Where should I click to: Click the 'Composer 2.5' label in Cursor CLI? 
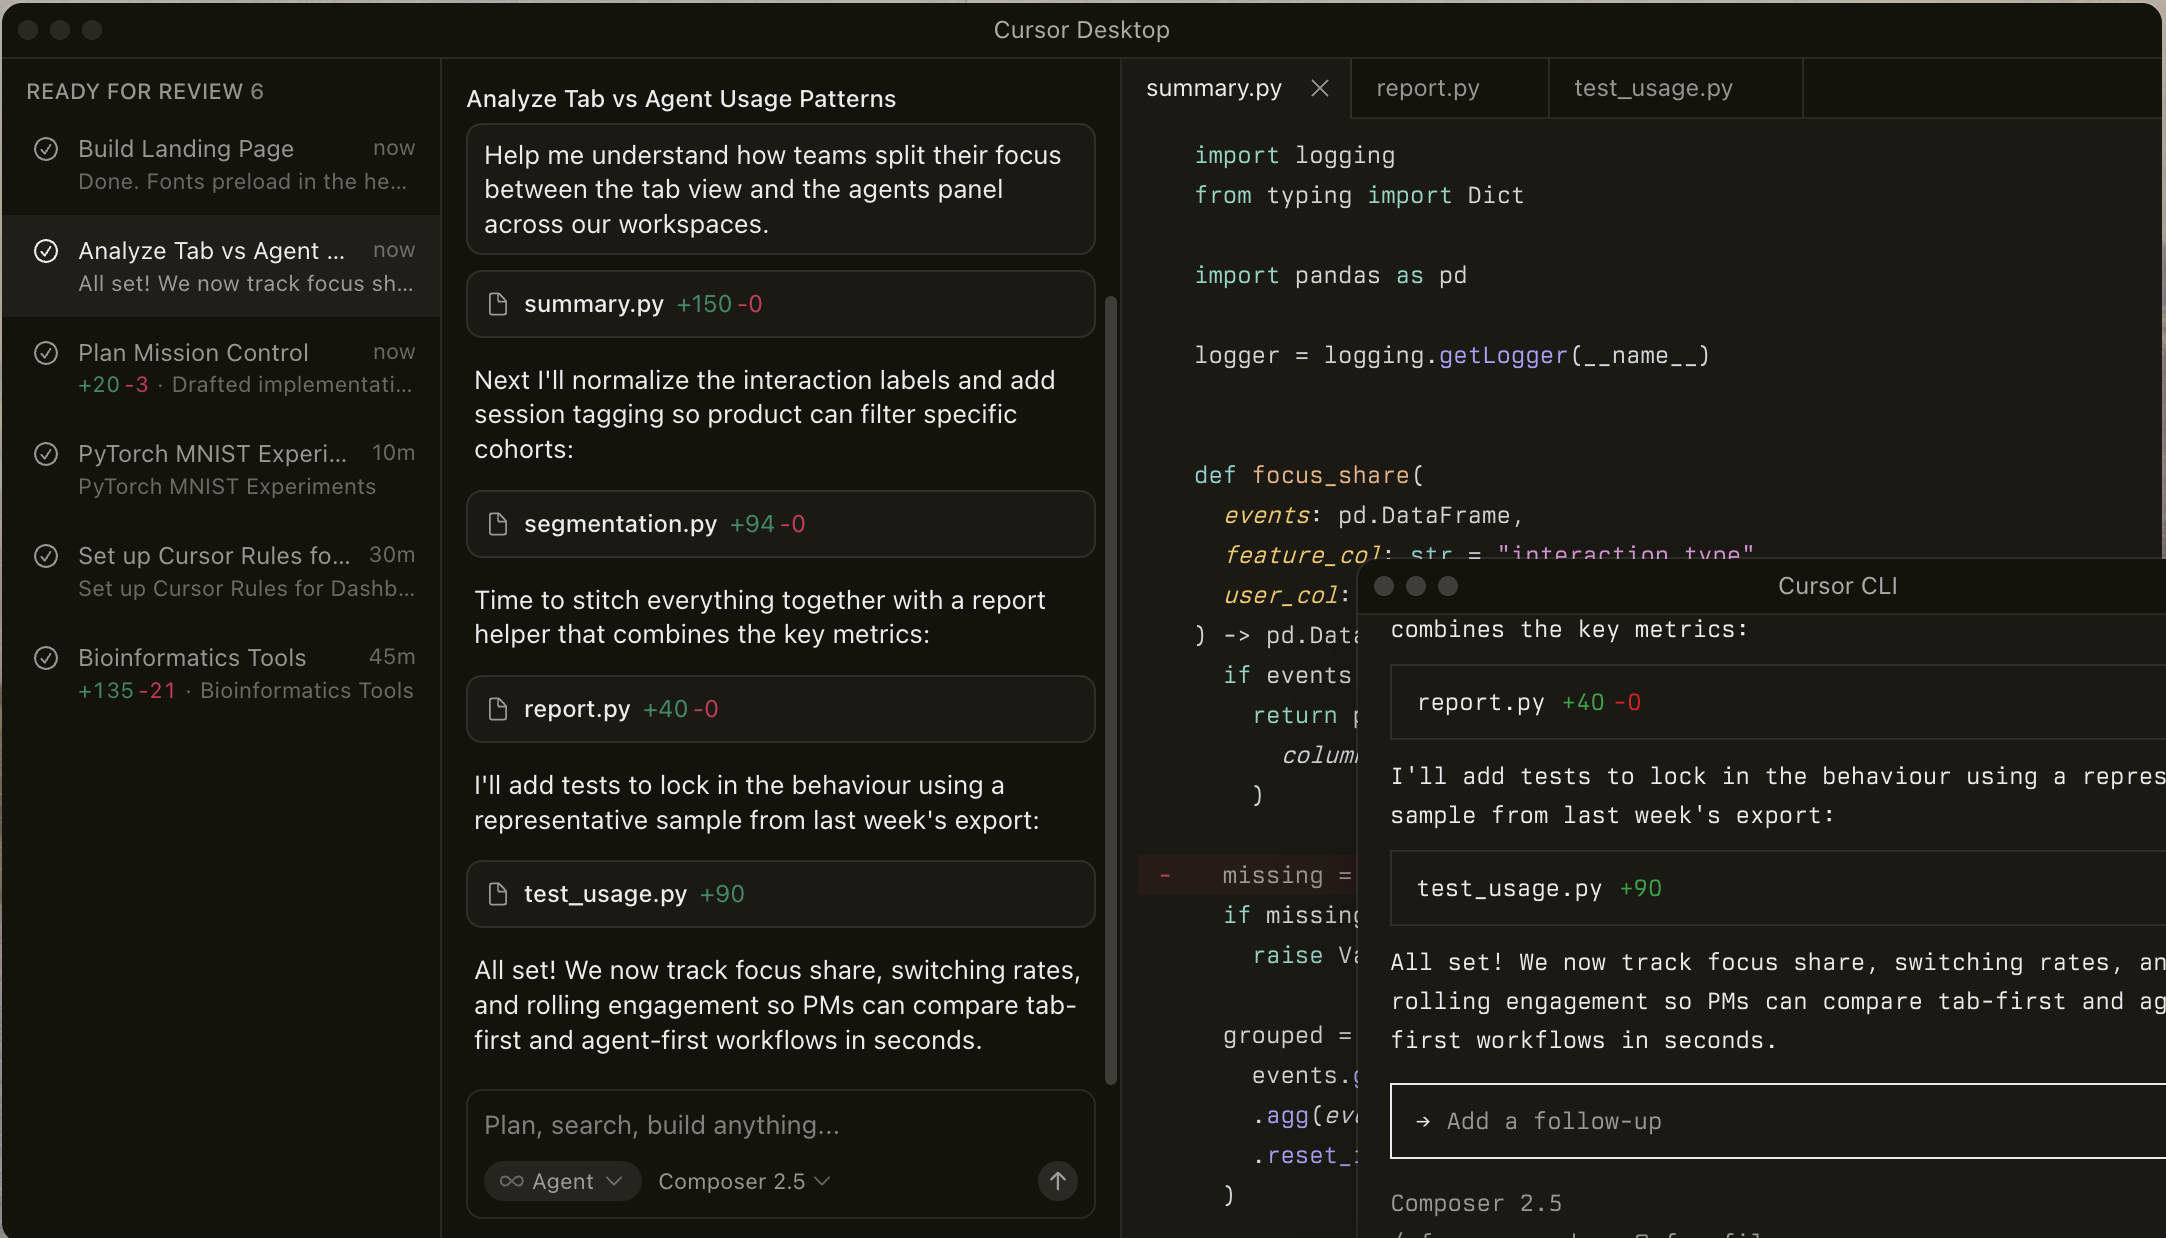[x=1476, y=1203]
